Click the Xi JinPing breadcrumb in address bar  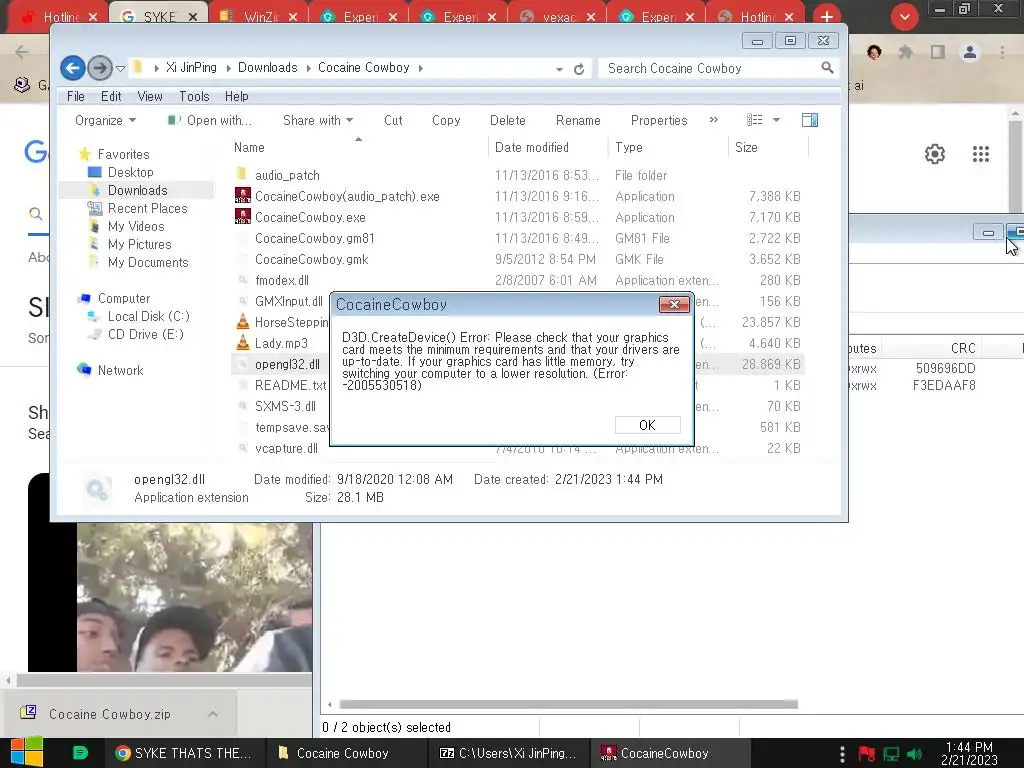pyautogui.click(x=191, y=67)
